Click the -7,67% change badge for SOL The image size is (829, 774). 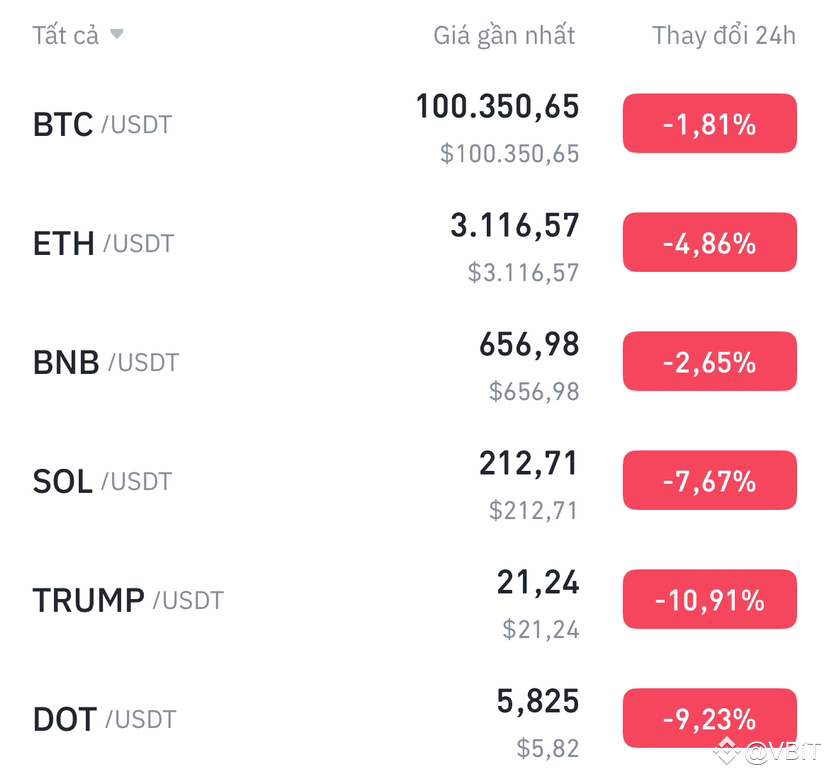click(709, 480)
